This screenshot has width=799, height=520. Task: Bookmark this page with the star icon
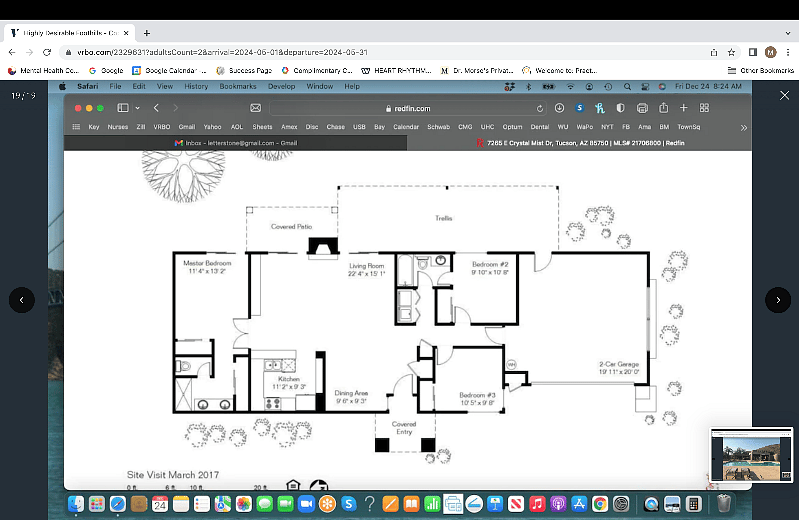[x=731, y=52]
